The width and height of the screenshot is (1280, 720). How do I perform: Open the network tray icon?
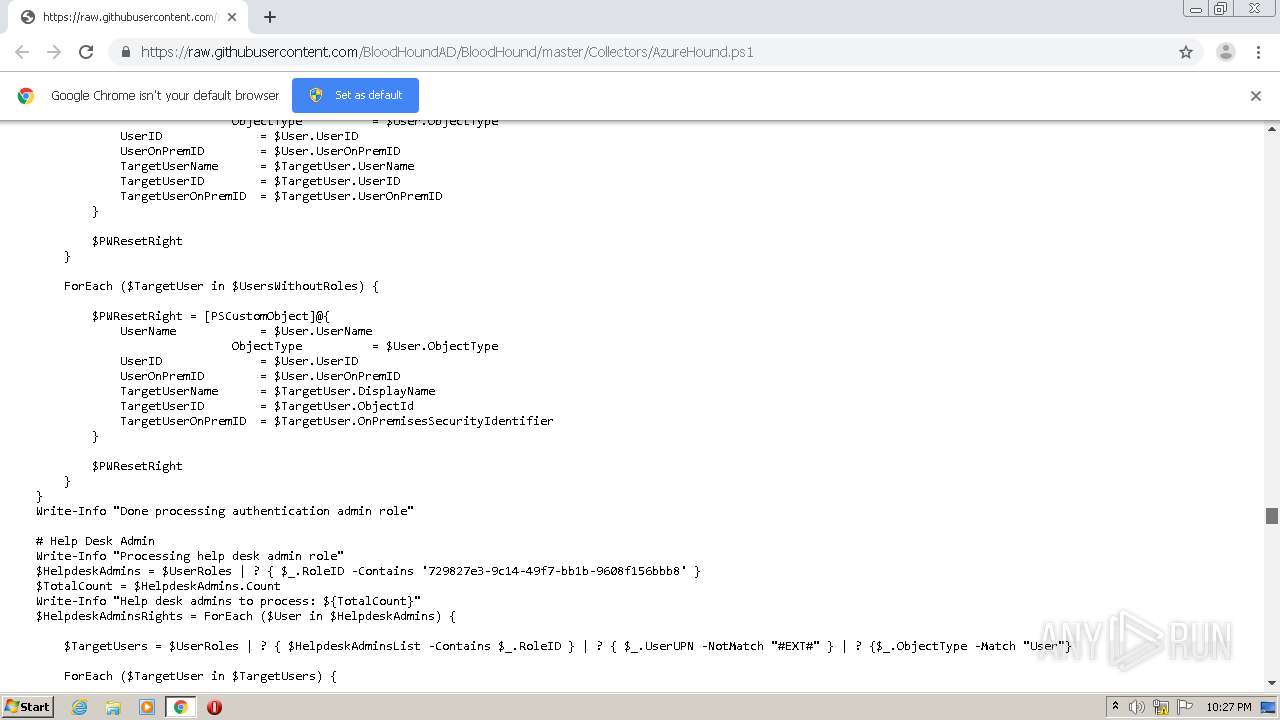coord(1161,707)
